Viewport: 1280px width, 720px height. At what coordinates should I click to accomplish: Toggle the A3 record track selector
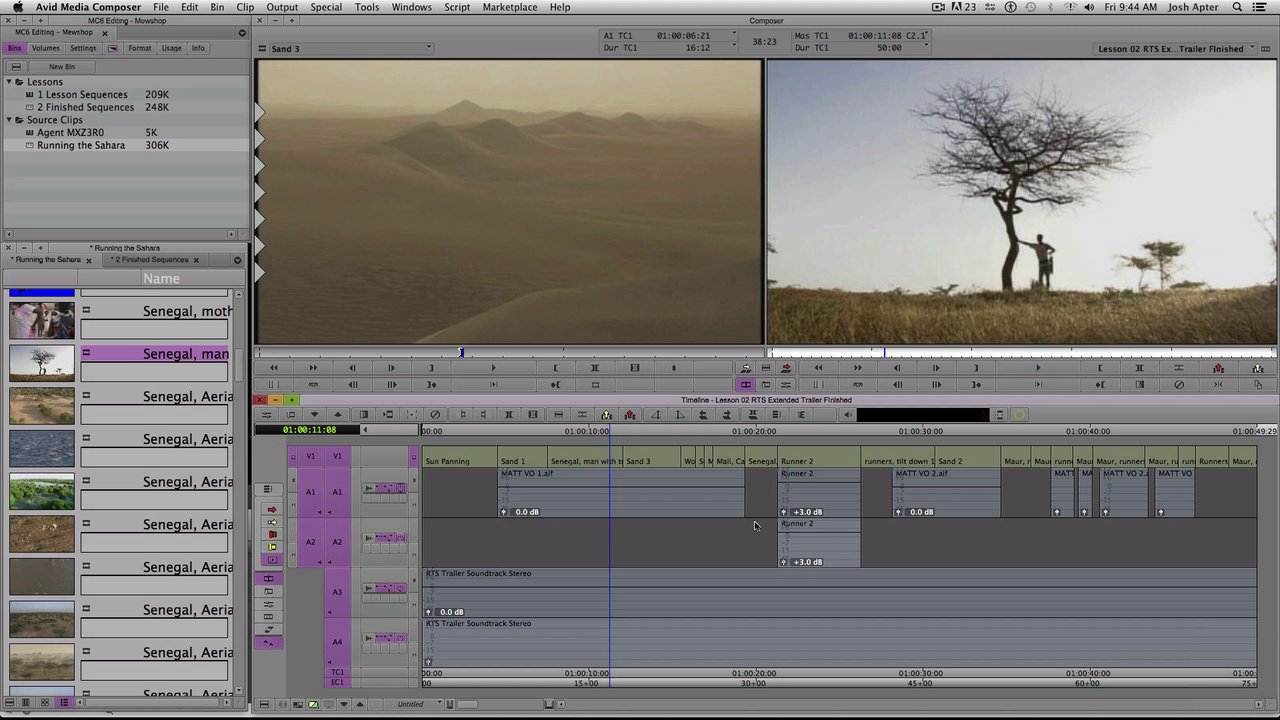337,592
